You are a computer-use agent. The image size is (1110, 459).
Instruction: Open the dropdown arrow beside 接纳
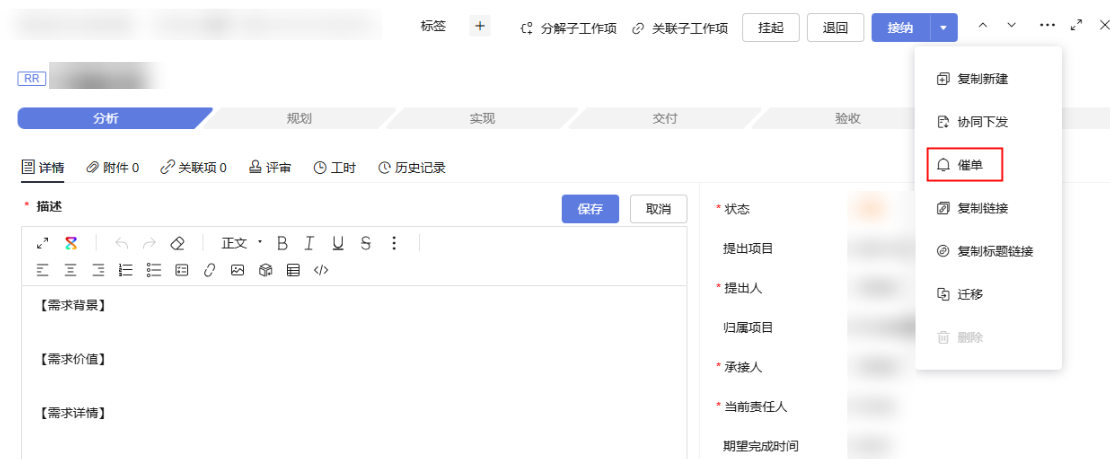[x=943, y=28]
